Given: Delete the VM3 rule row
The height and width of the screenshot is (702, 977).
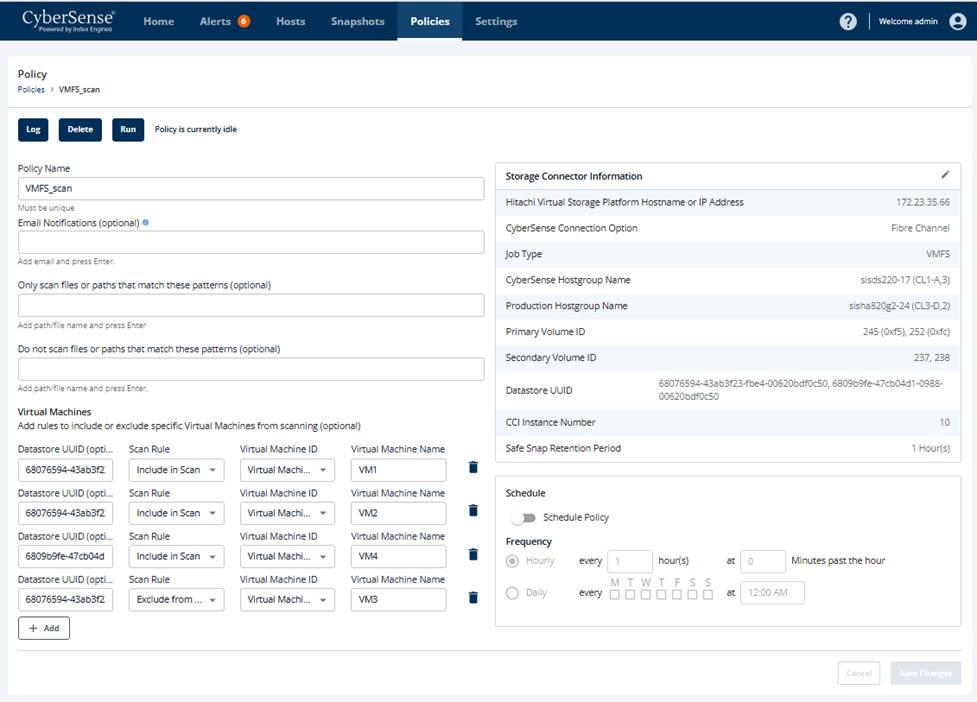Looking at the screenshot, I should point(473,597).
